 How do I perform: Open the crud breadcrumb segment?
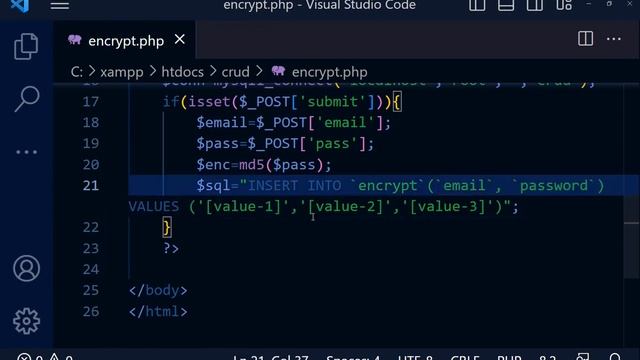coord(236,72)
